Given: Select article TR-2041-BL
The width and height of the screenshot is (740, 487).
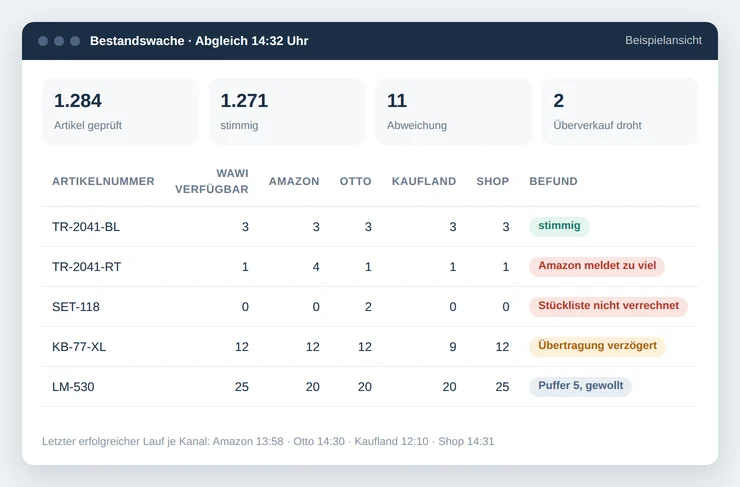Looking at the screenshot, I should coord(86,227).
